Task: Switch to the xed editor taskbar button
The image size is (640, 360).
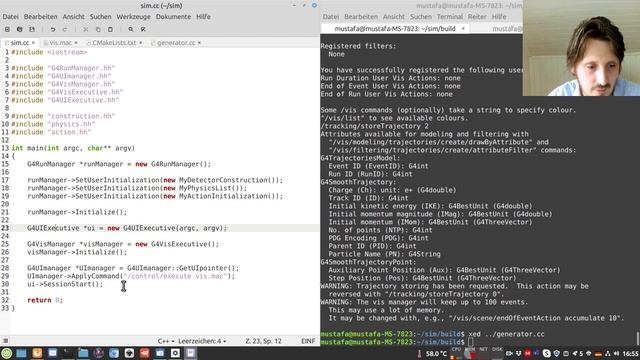Action: pos(191,353)
